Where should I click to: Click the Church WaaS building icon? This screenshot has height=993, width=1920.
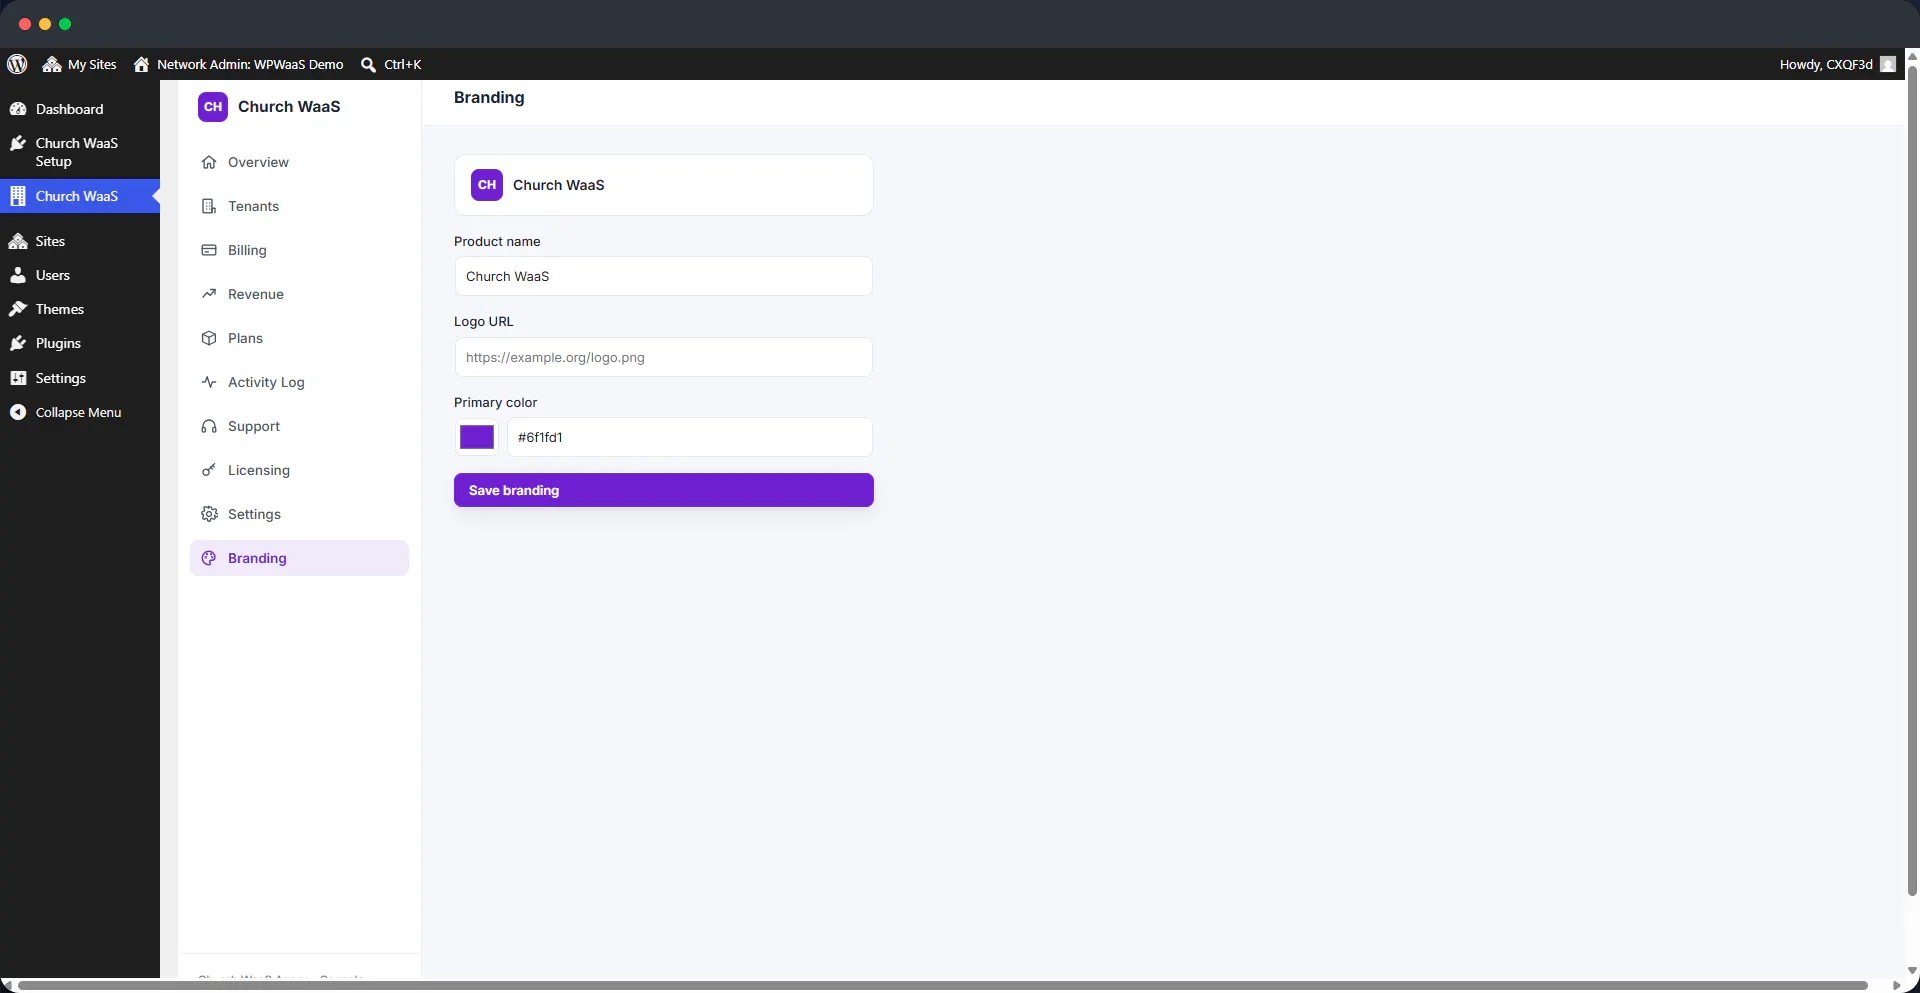(x=18, y=196)
